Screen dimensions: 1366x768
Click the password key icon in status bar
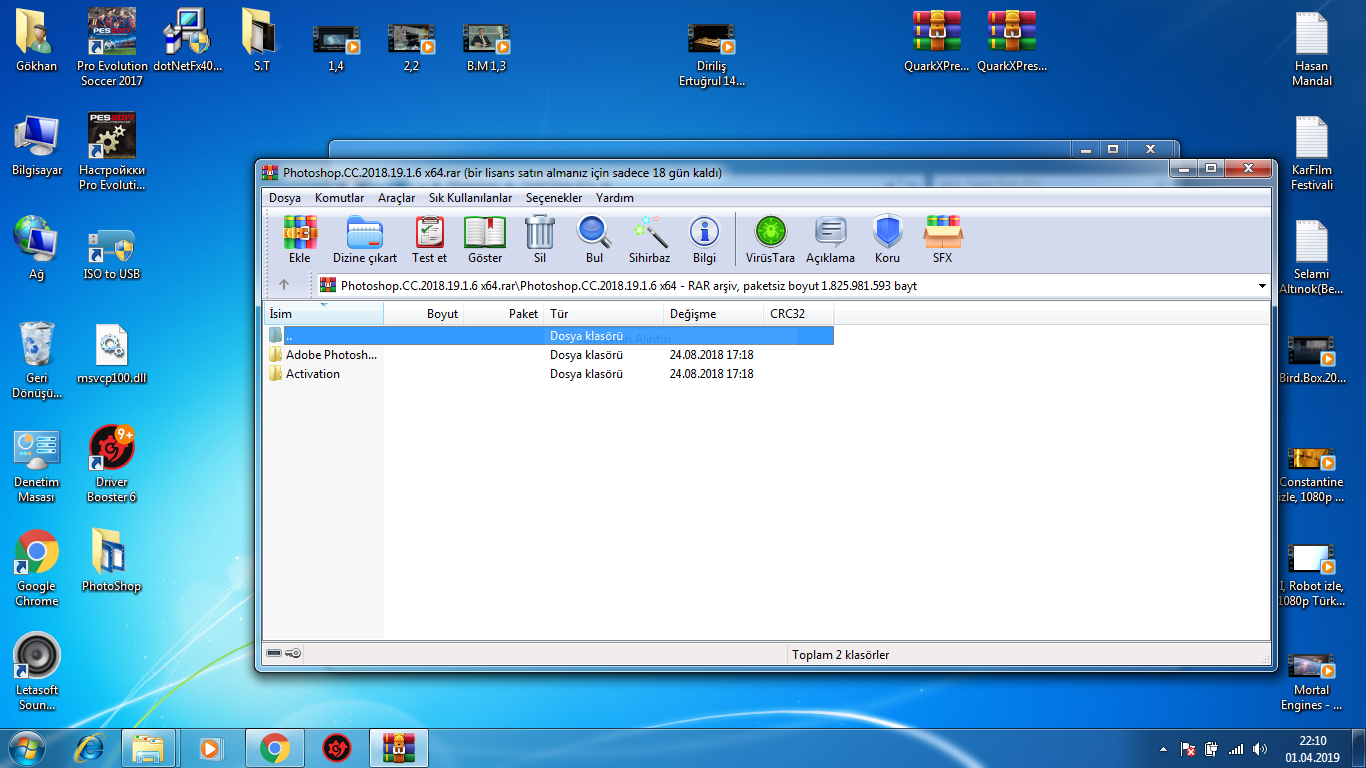(294, 654)
